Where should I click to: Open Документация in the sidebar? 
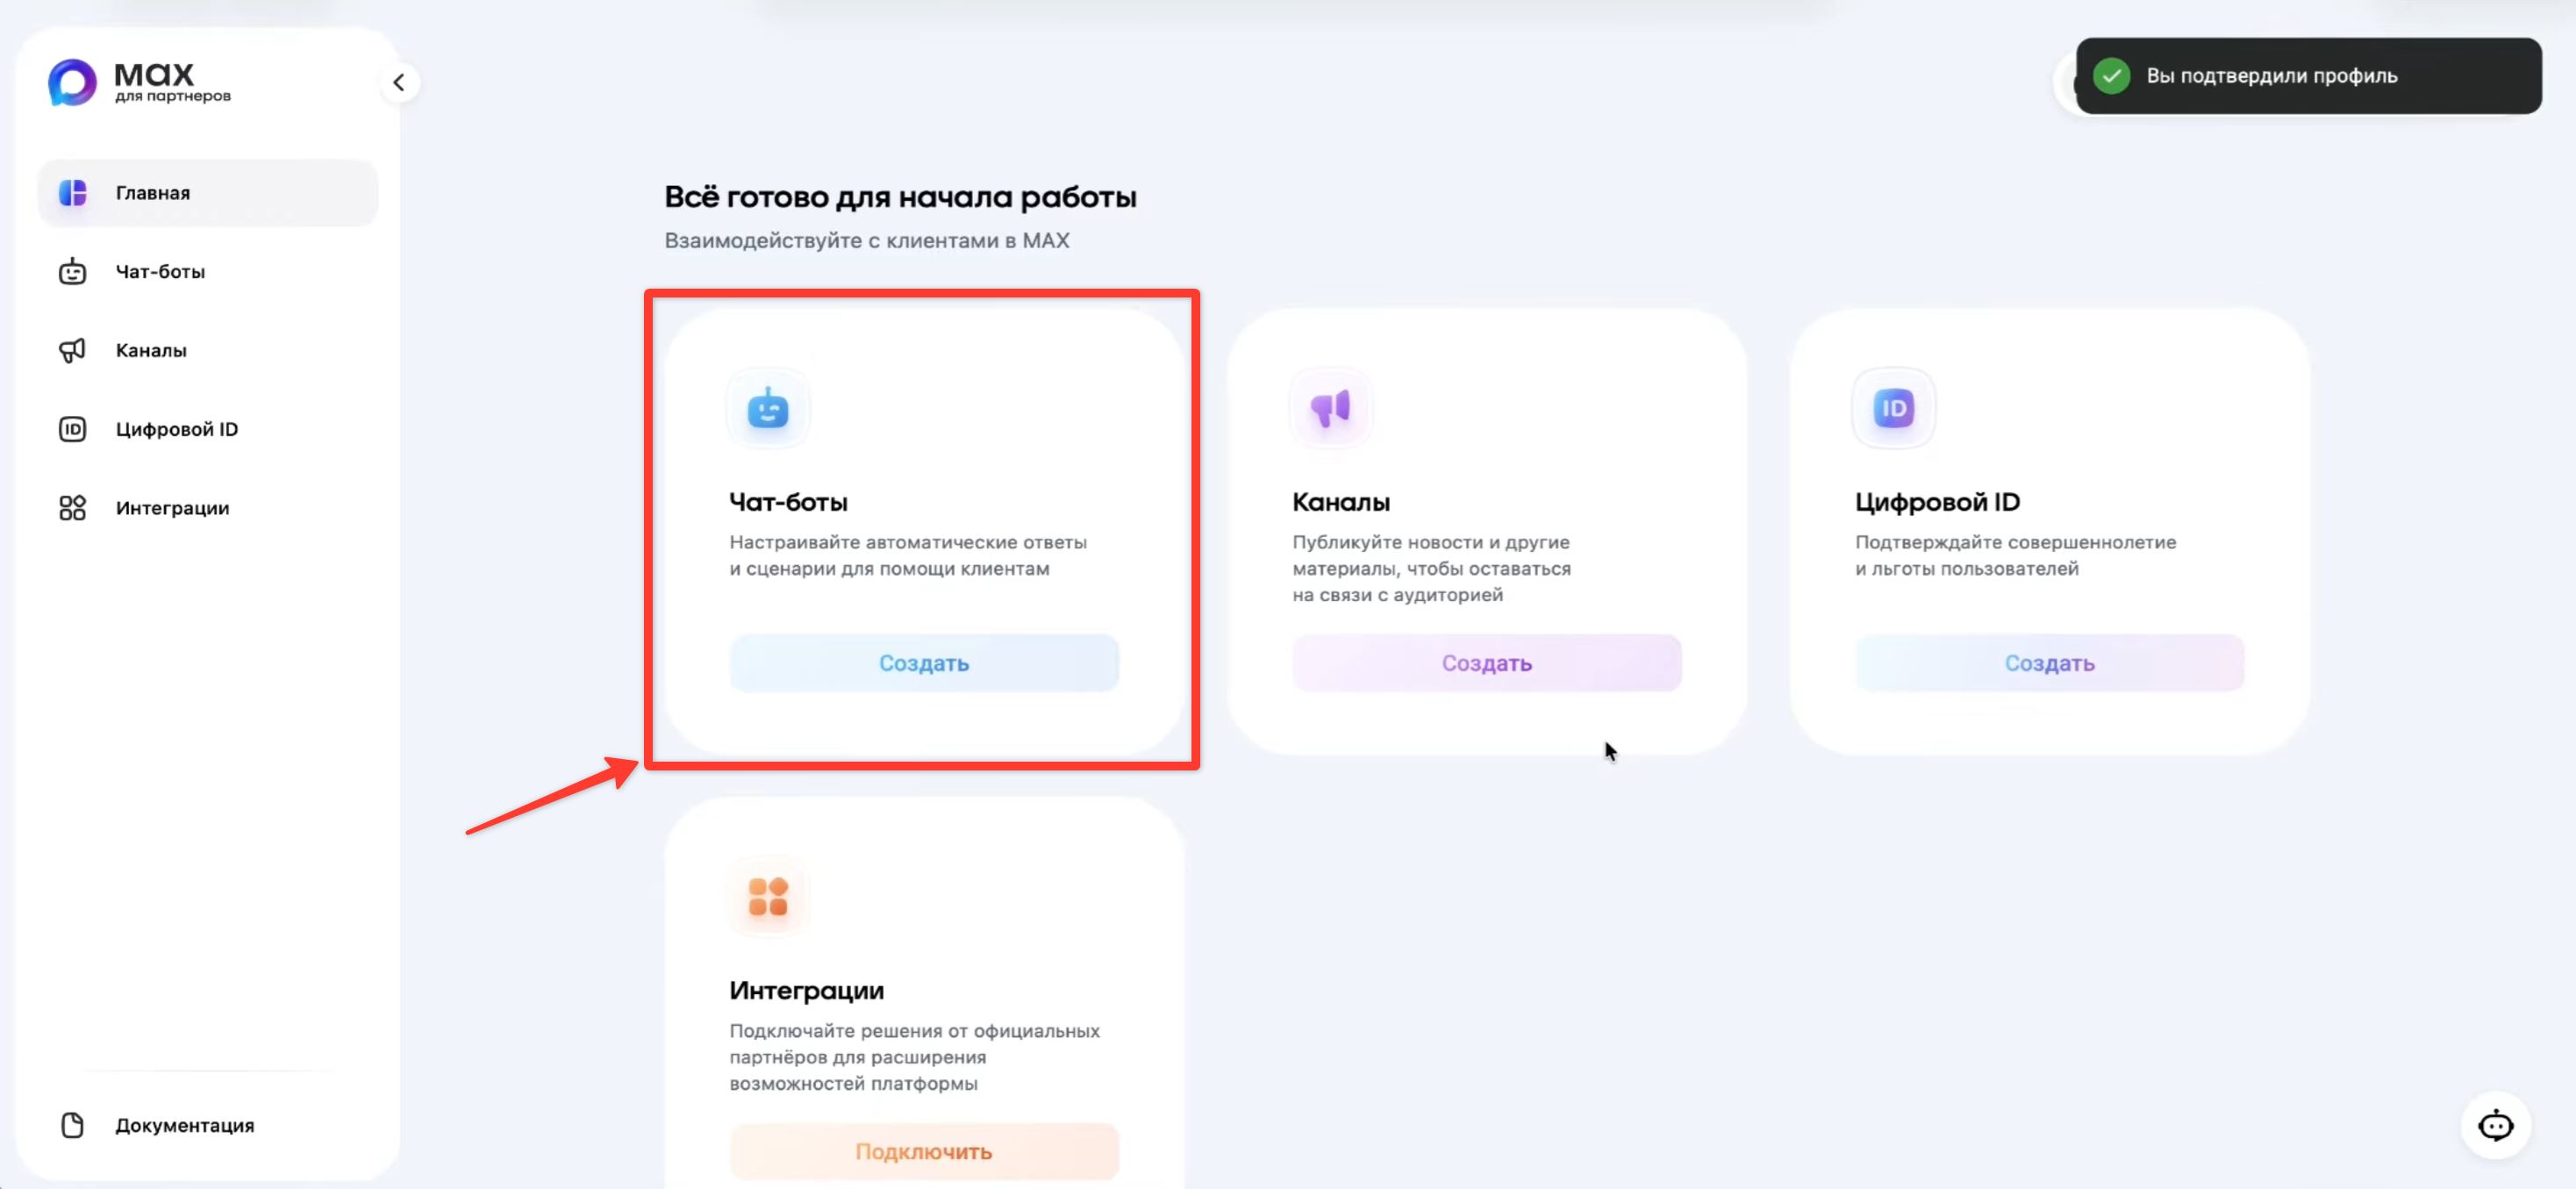click(208, 1125)
